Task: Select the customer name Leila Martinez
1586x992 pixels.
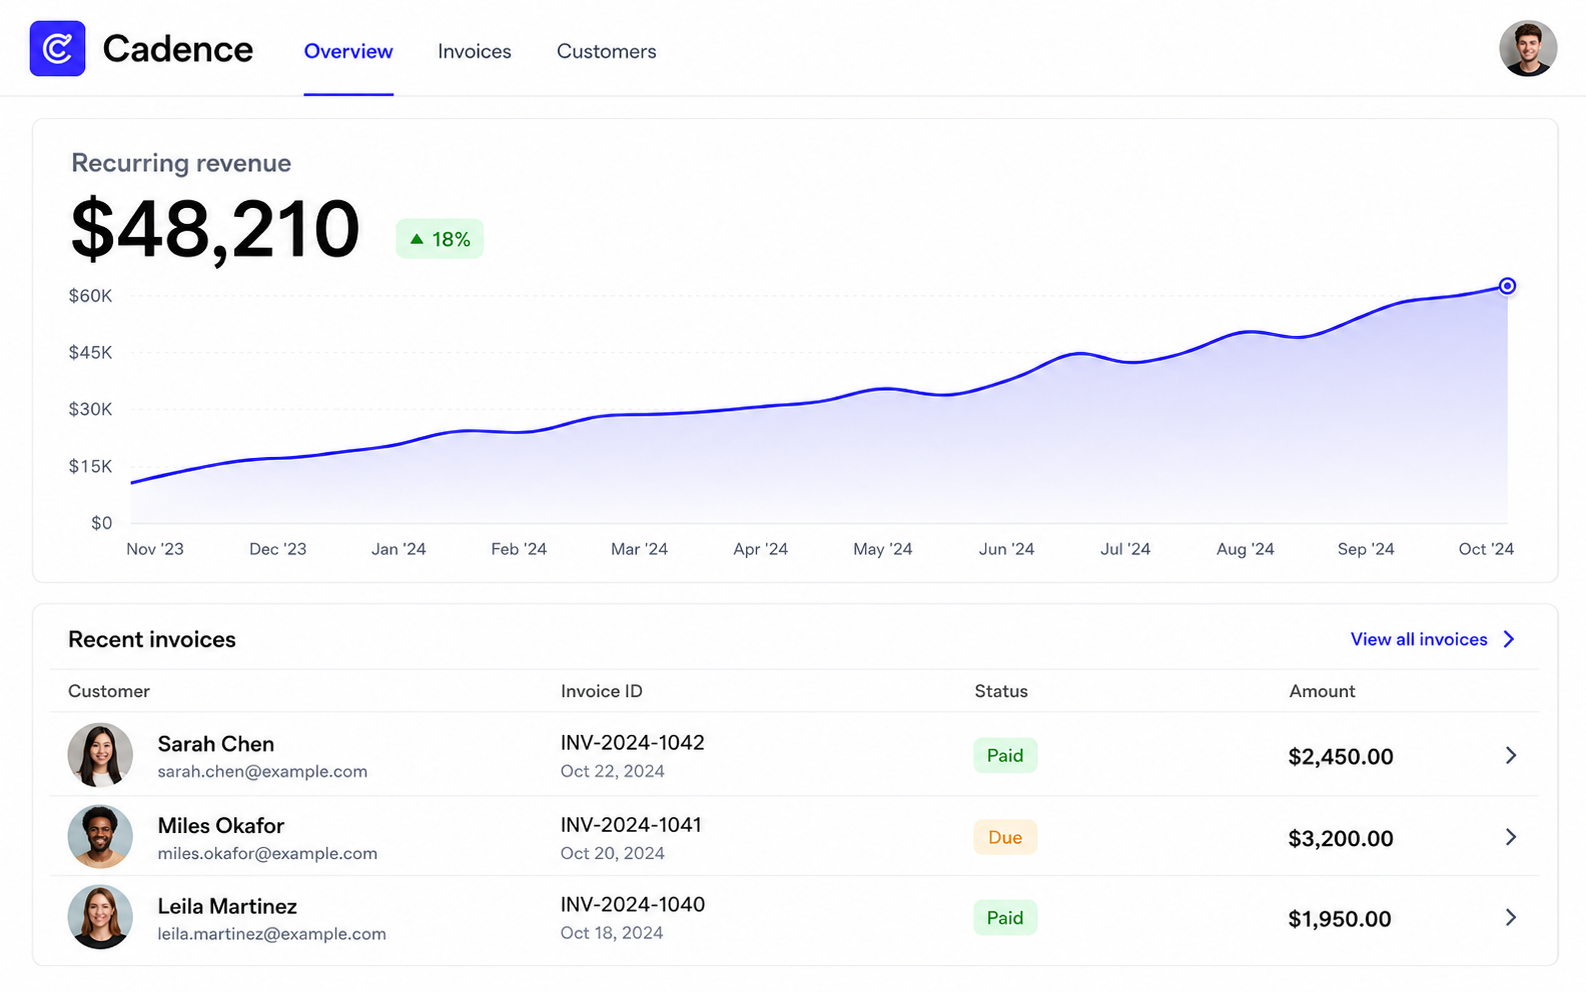Action: (227, 906)
